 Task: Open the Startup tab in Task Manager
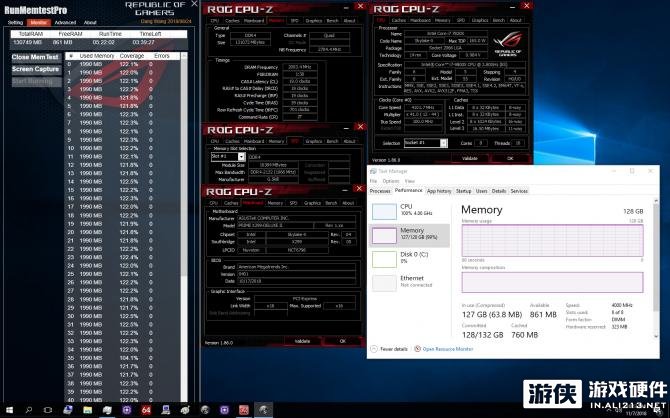point(464,191)
